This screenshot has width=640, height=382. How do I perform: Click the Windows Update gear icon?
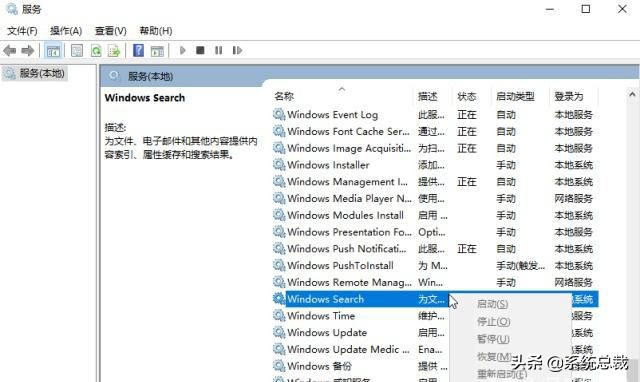pos(279,333)
